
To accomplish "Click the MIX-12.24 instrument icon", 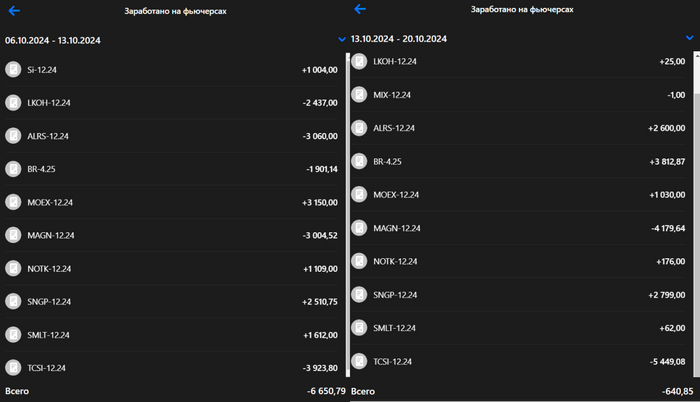I will point(359,95).
